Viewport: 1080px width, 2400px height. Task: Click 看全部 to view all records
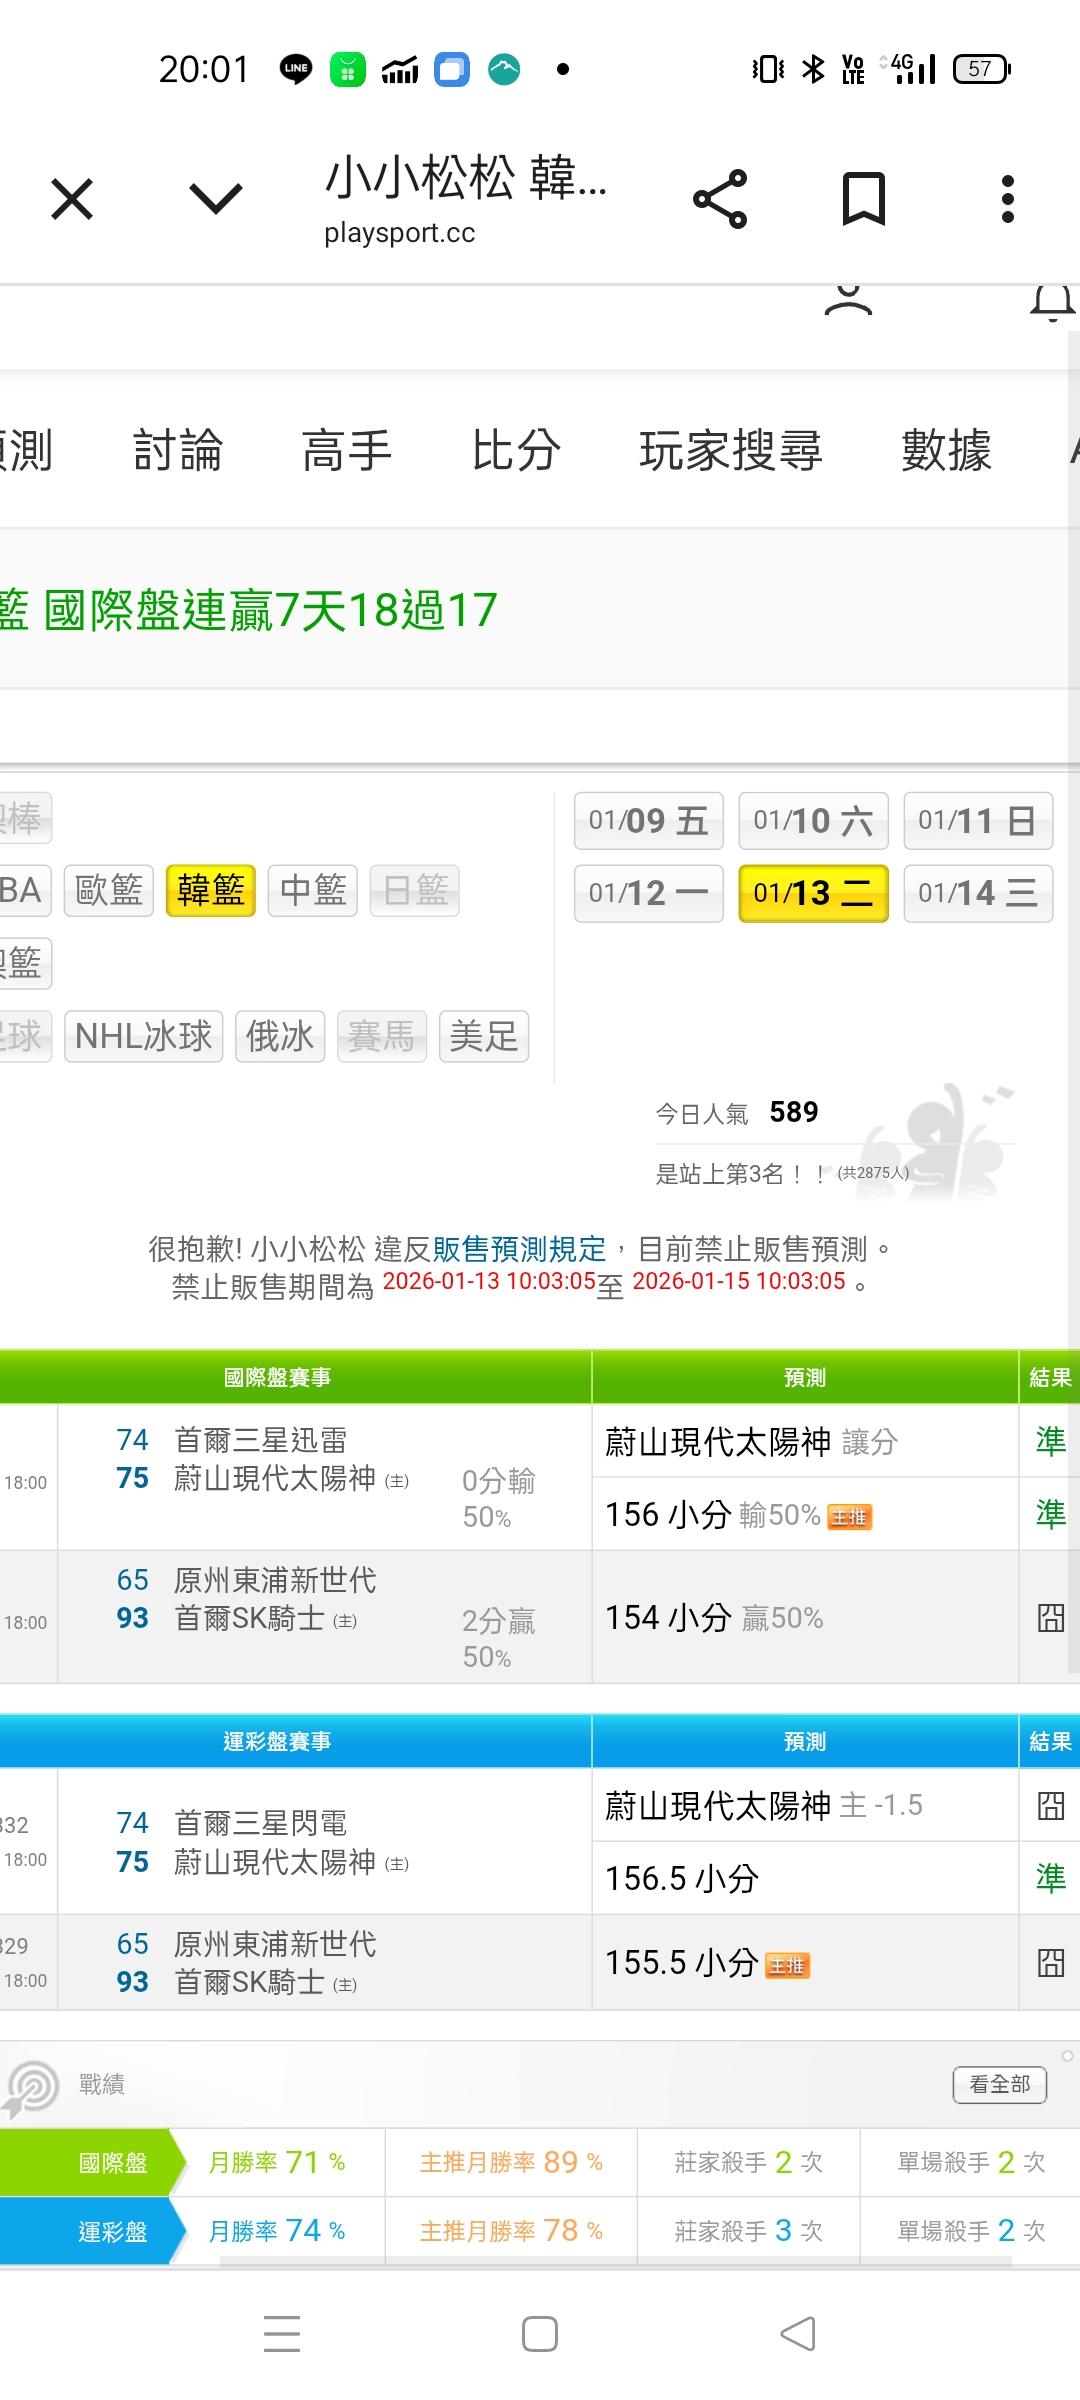[999, 2084]
